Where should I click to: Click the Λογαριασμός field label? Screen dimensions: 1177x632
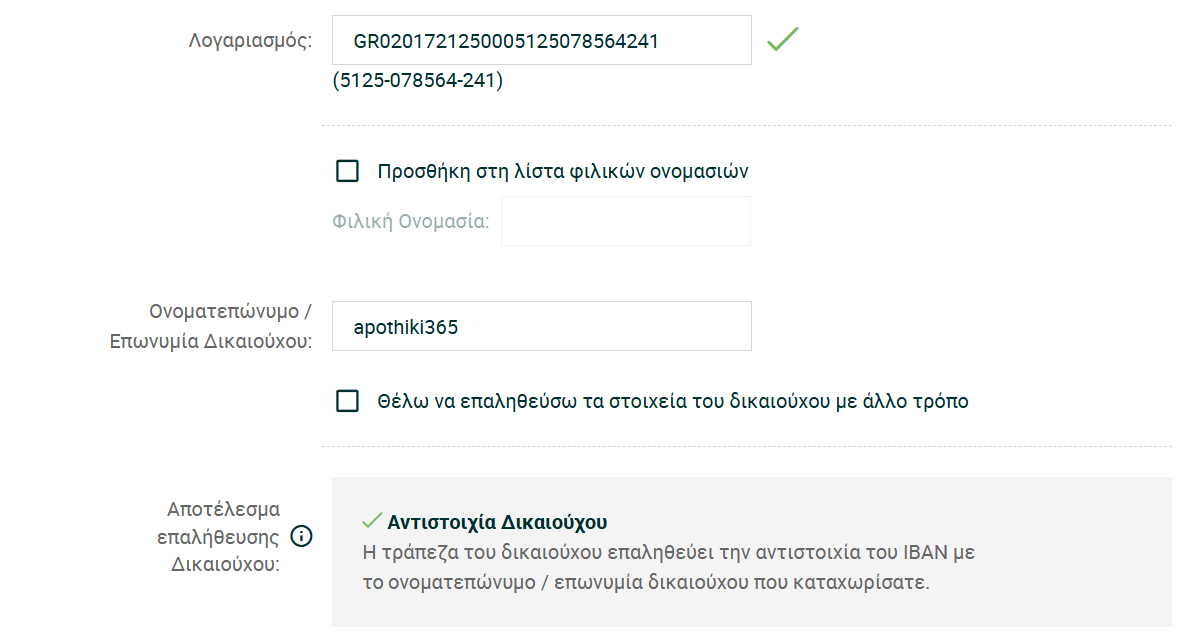250,41
